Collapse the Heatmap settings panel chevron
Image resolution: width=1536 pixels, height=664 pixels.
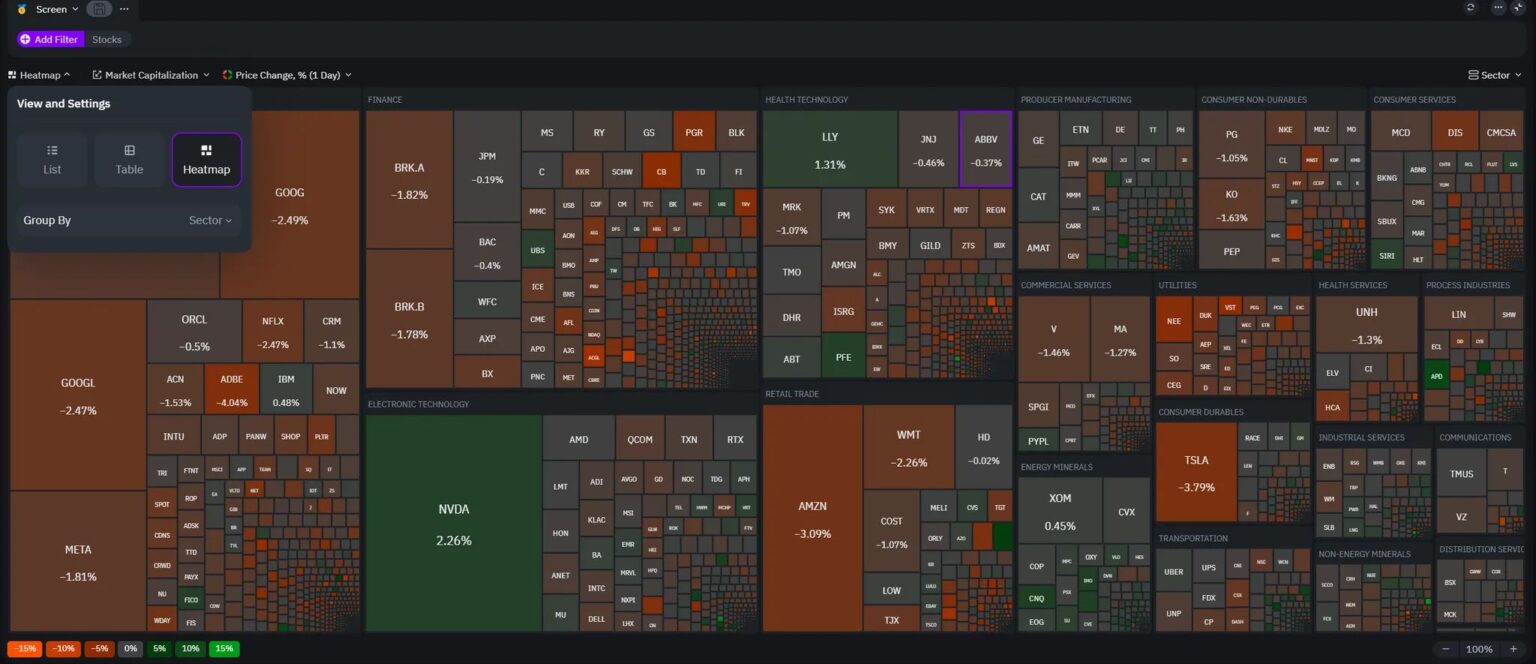[66, 74]
